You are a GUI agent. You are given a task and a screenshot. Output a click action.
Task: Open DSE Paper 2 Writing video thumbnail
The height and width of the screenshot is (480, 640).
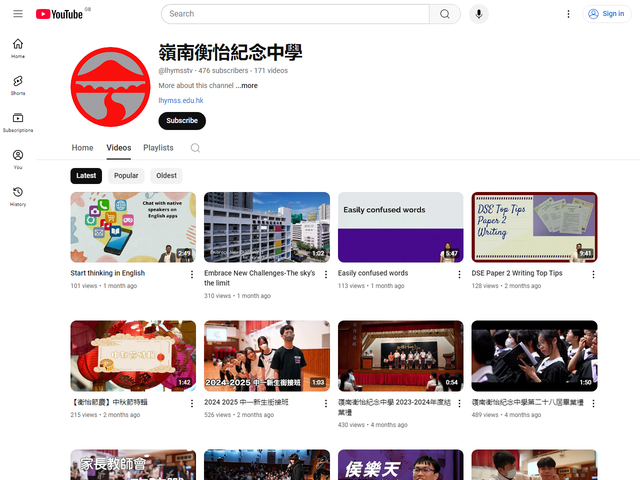coord(534,227)
